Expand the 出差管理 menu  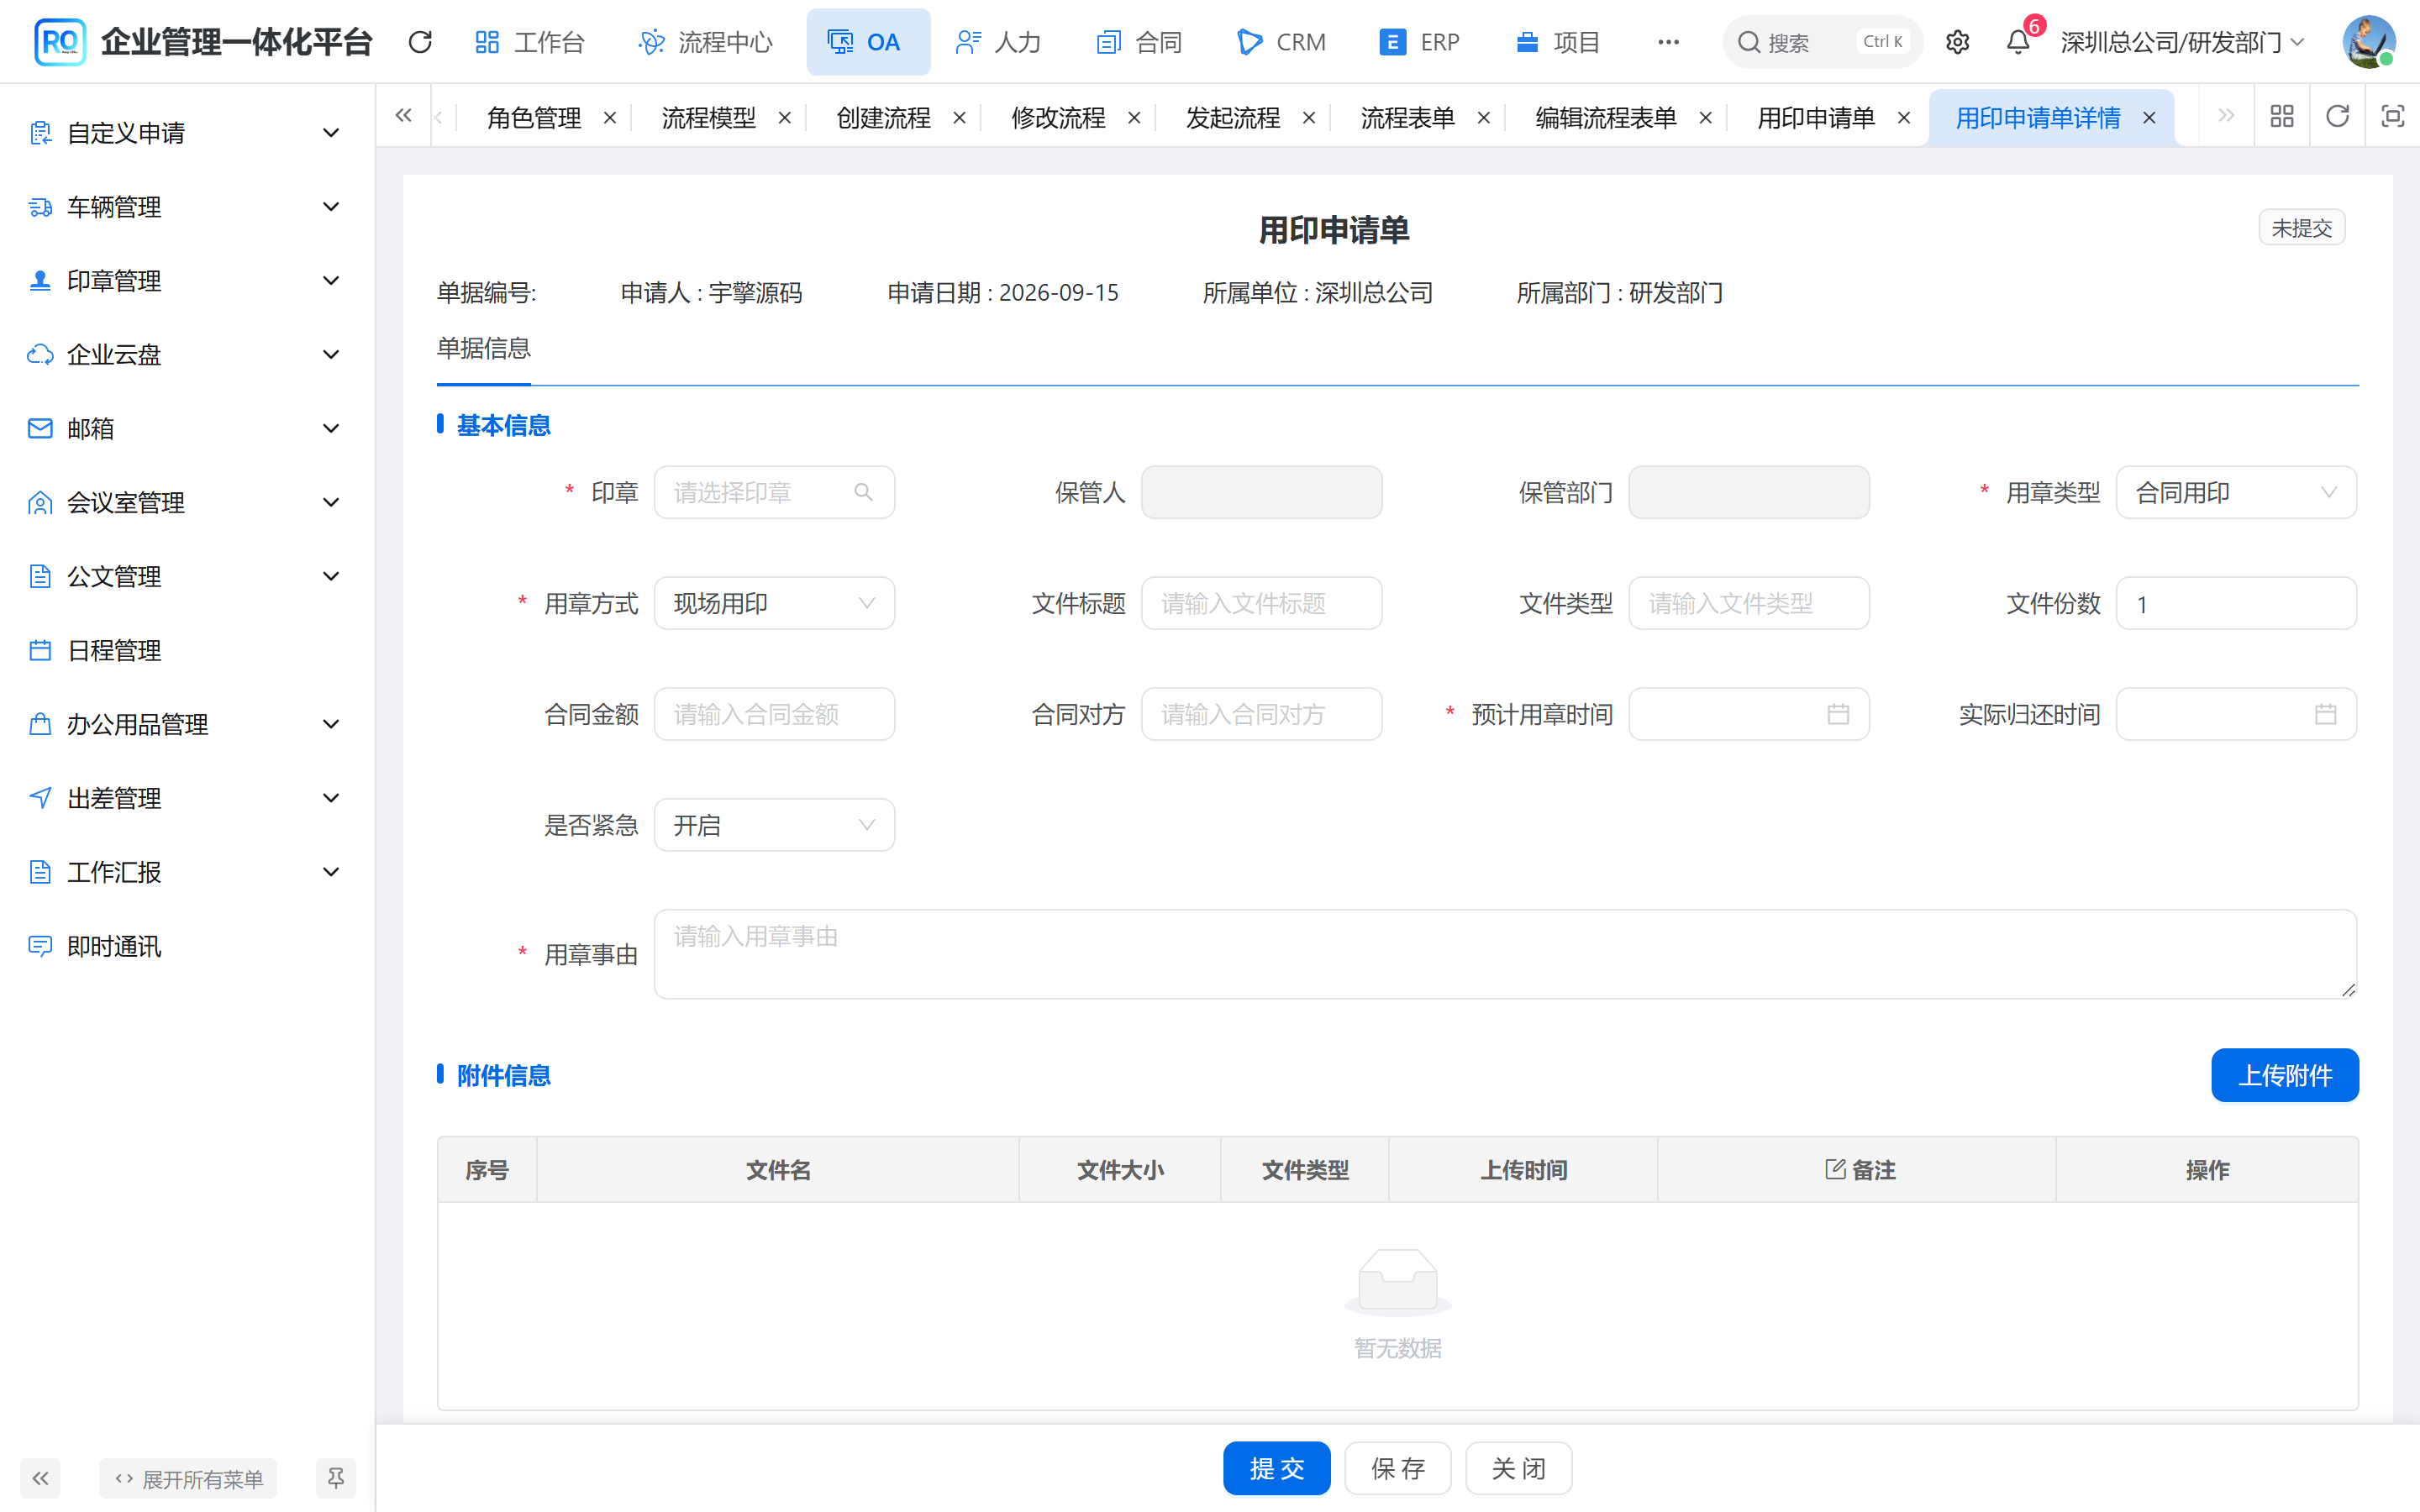(188, 799)
